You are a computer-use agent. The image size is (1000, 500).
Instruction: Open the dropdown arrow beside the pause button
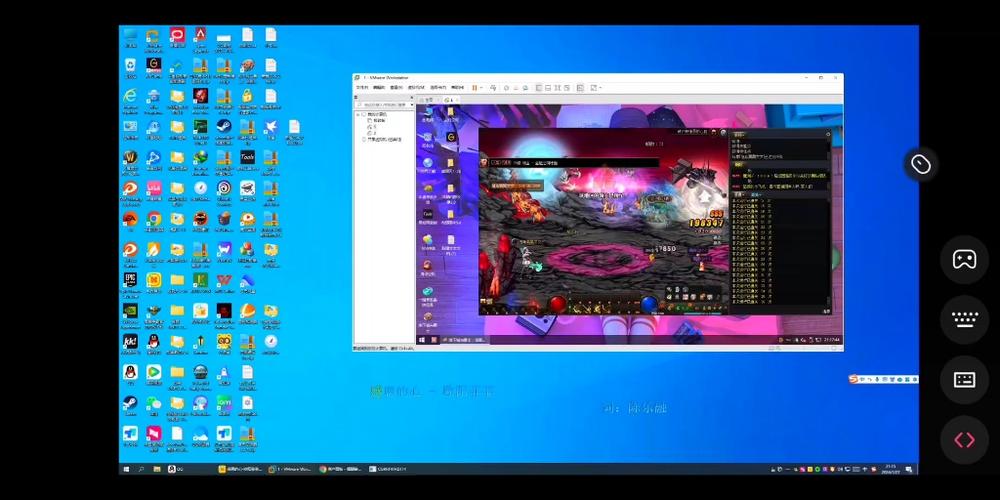coord(482,87)
